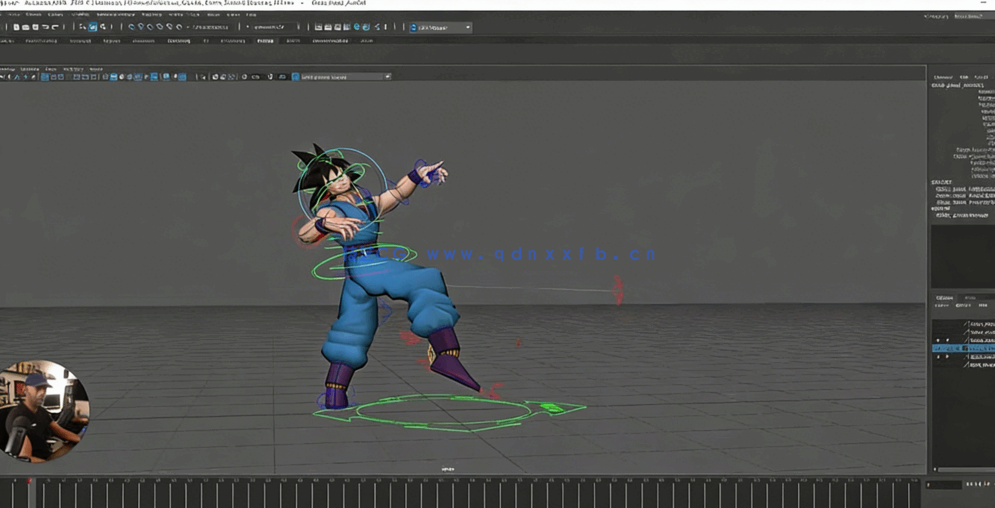Click the red current-frame marker on the timeline
Screen dimensions: 995x508
pos(29,483)
